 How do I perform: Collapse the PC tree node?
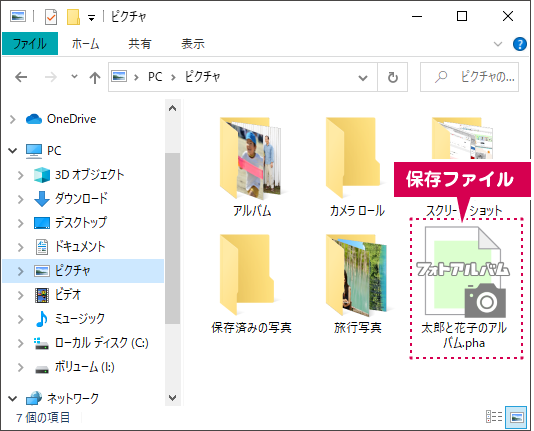pyautogui.click(x=13, y=150)
